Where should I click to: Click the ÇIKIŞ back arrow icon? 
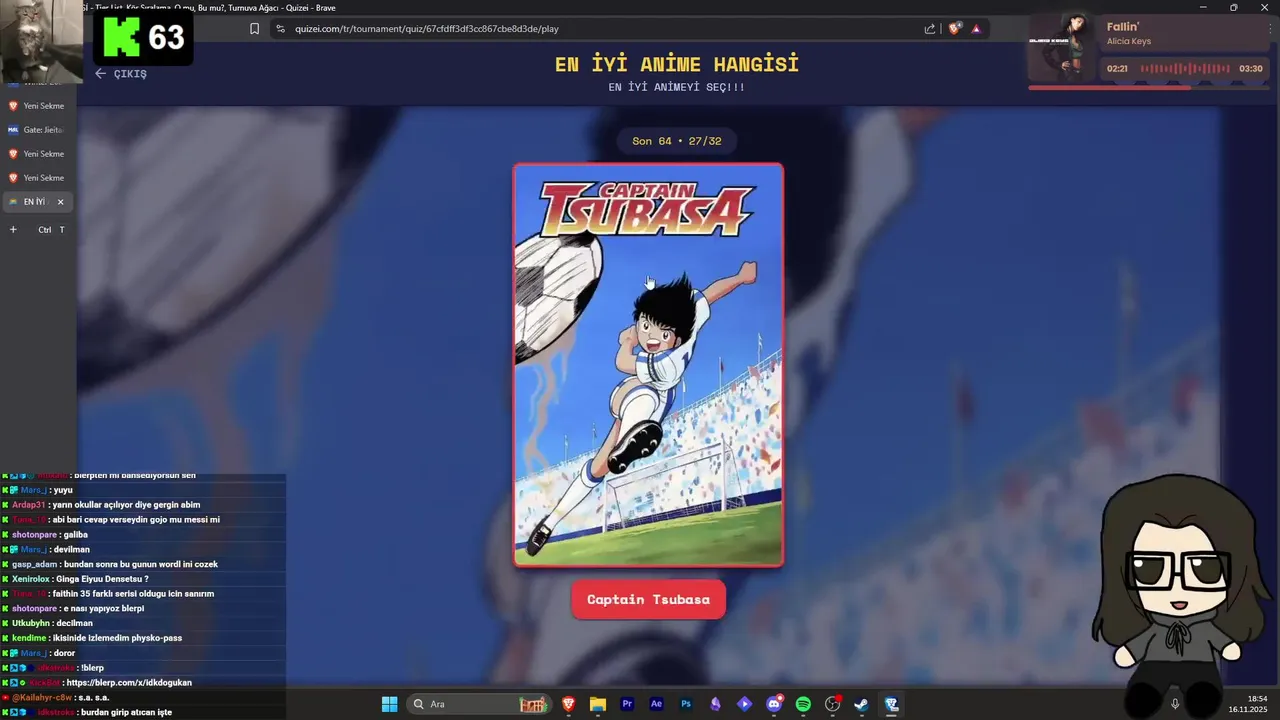[100, 74]
